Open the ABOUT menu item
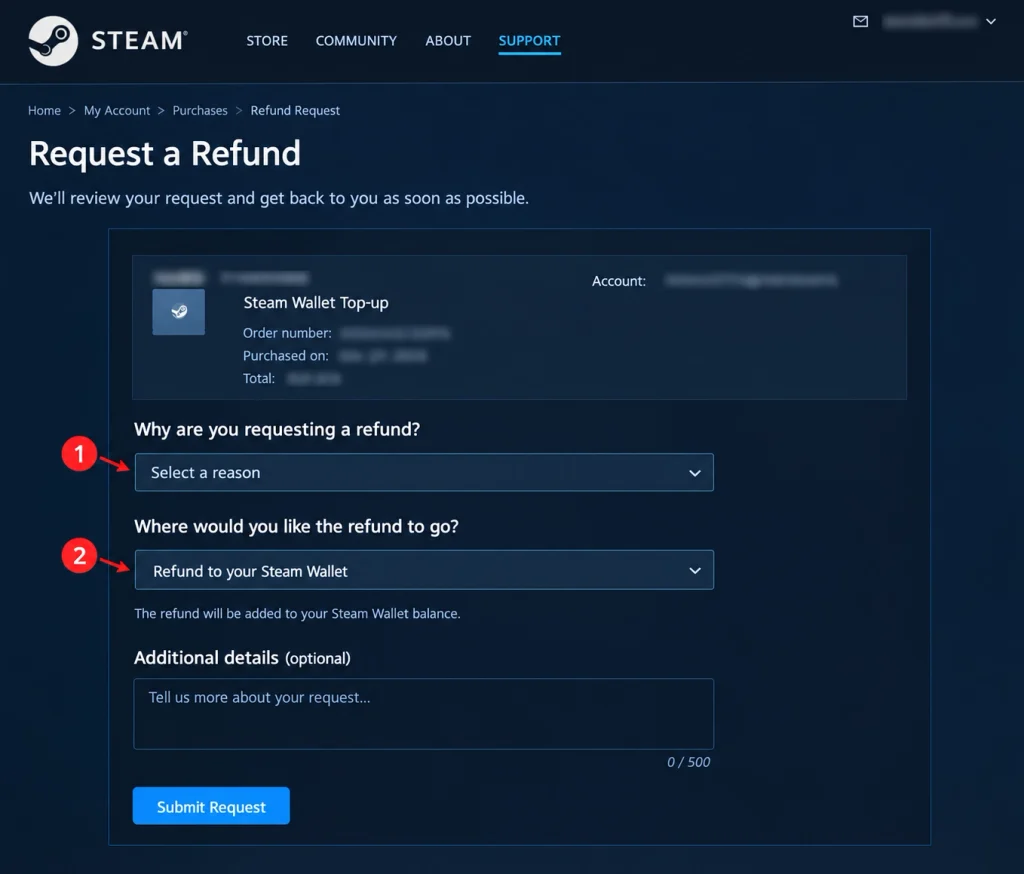This screenshot has width=1024, height=874. click(x=448, y=40)
